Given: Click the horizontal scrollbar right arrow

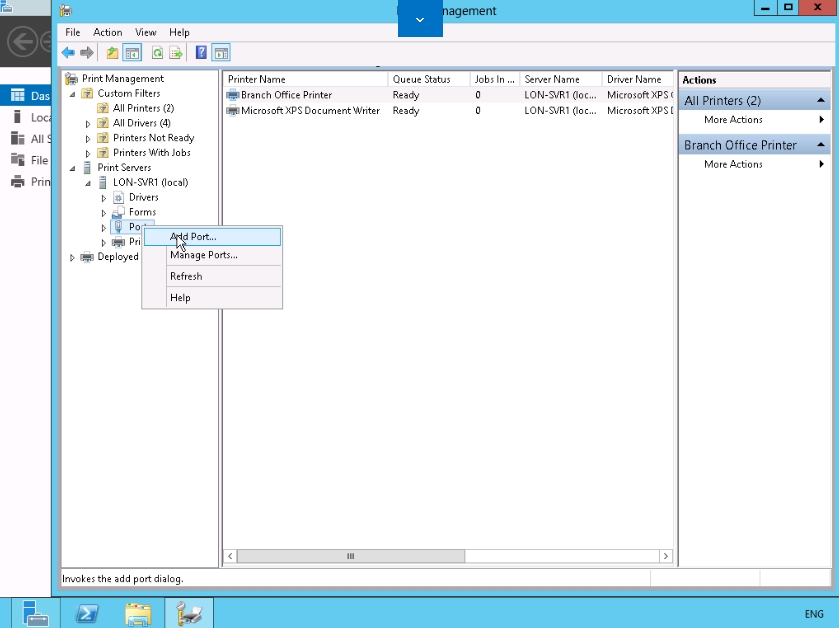Looking at the screenshot, I should click(x=666, y=556).
